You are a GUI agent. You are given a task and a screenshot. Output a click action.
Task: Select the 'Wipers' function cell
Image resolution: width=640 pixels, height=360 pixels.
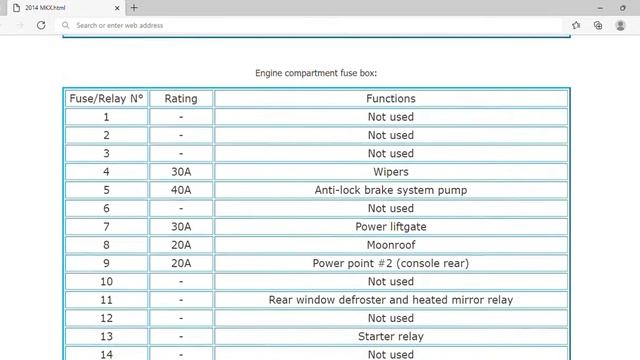(x=391, y=172)
